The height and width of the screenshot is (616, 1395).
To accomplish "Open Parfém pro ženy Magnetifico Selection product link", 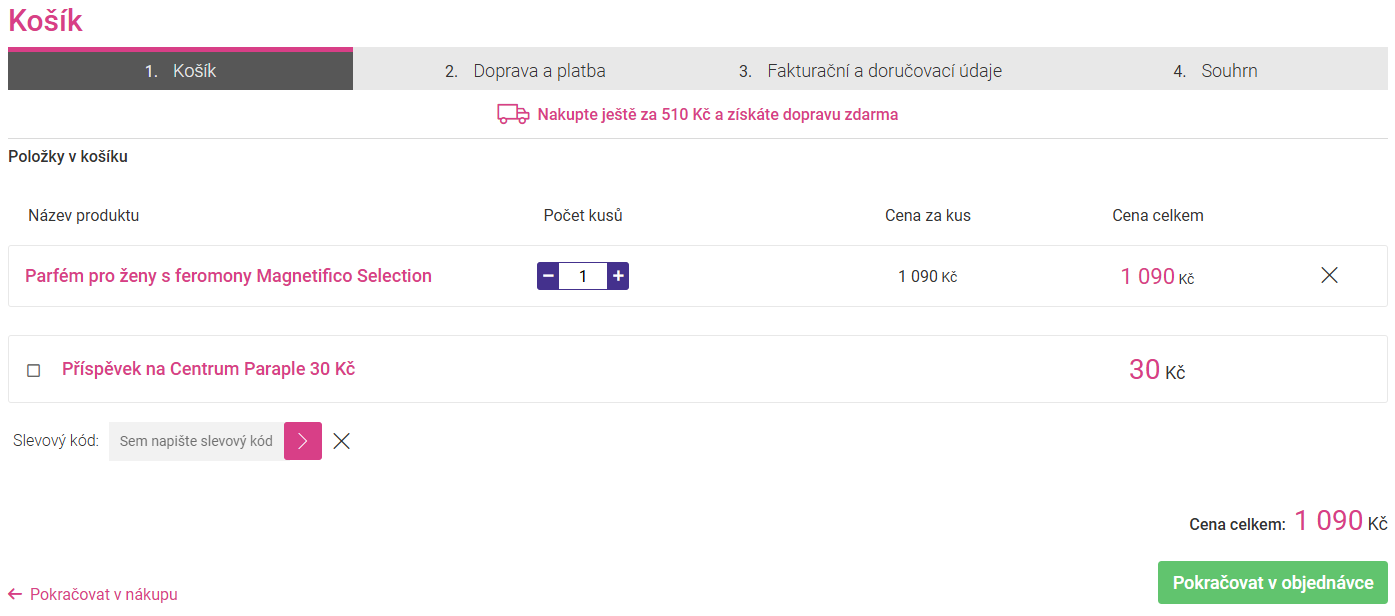I will click(x=228, y=276).
